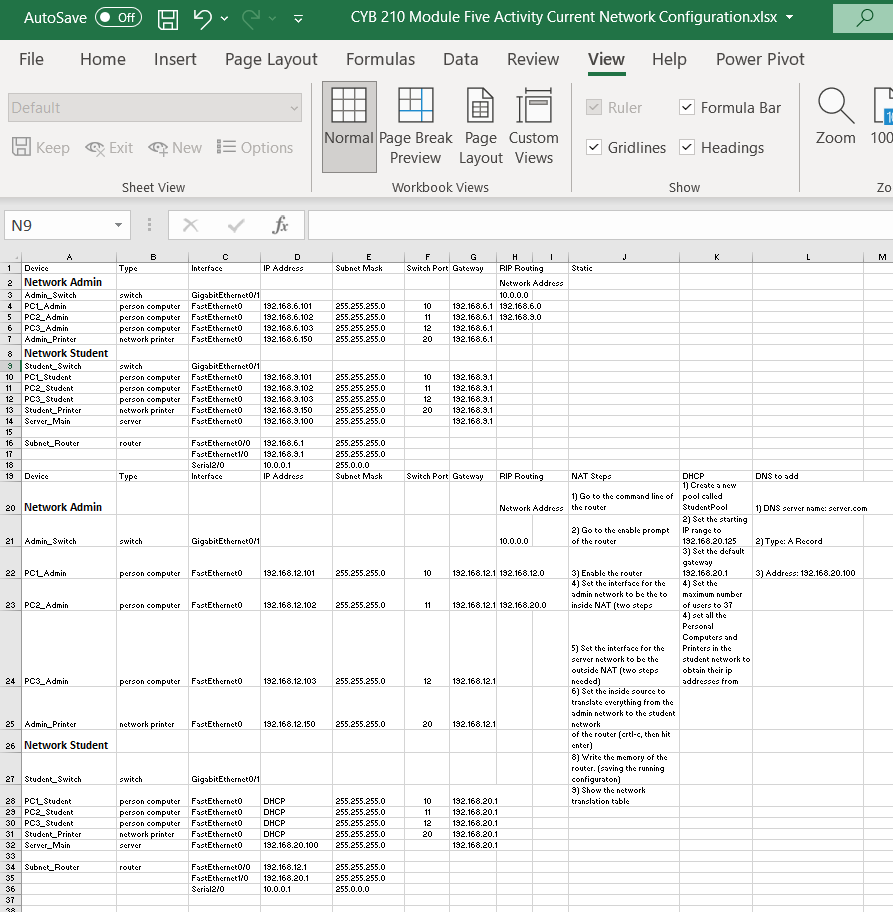Select row 20 header
The width and height of the screenshot is (893, 912).
[x=10, y=498]
